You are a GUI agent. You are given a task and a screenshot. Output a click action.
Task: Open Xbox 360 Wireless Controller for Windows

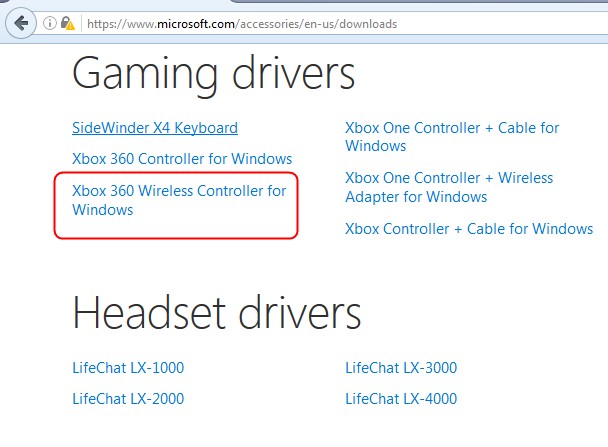179,200
